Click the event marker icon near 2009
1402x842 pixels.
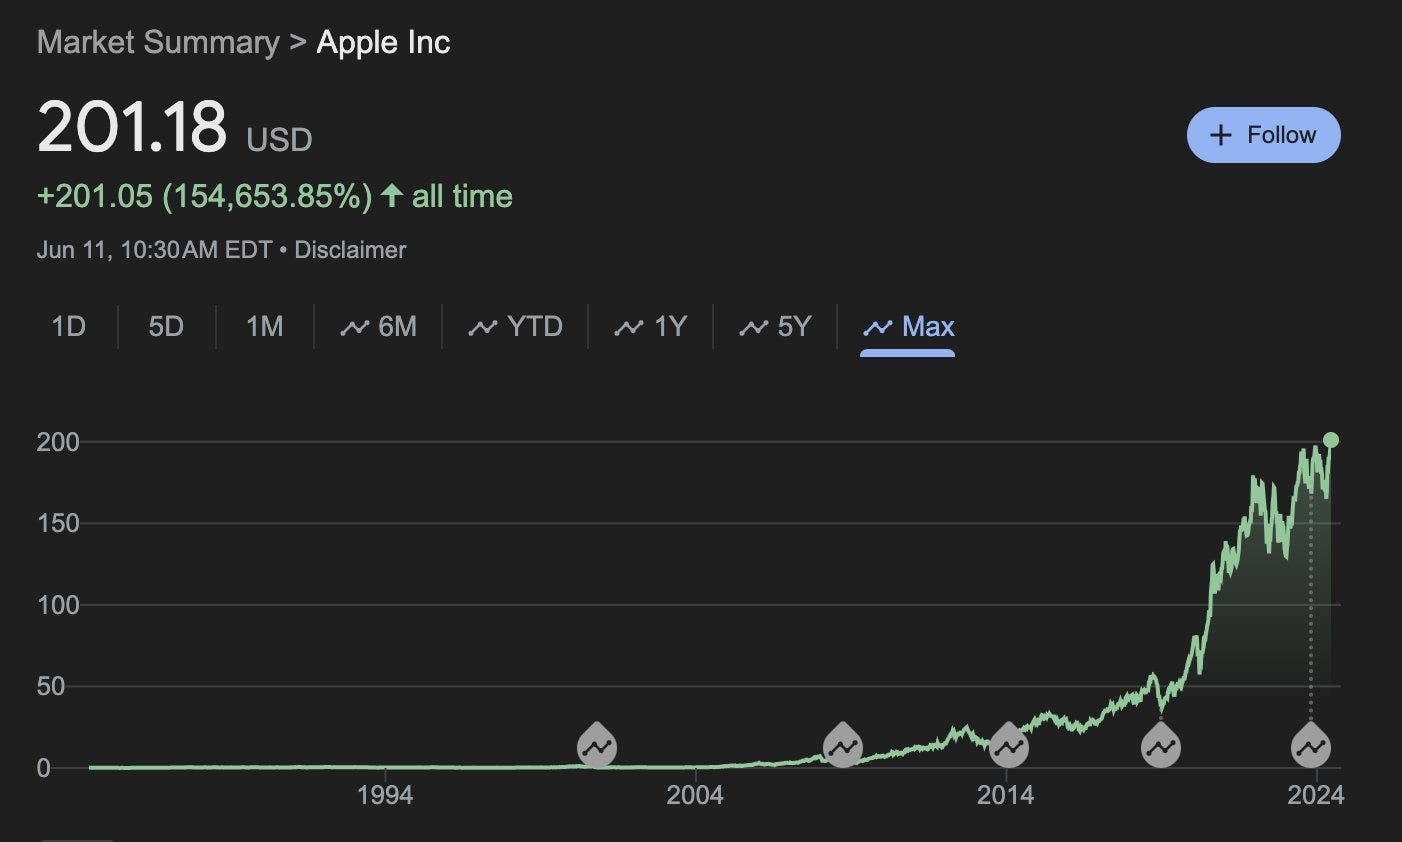(x=843, y=746)
